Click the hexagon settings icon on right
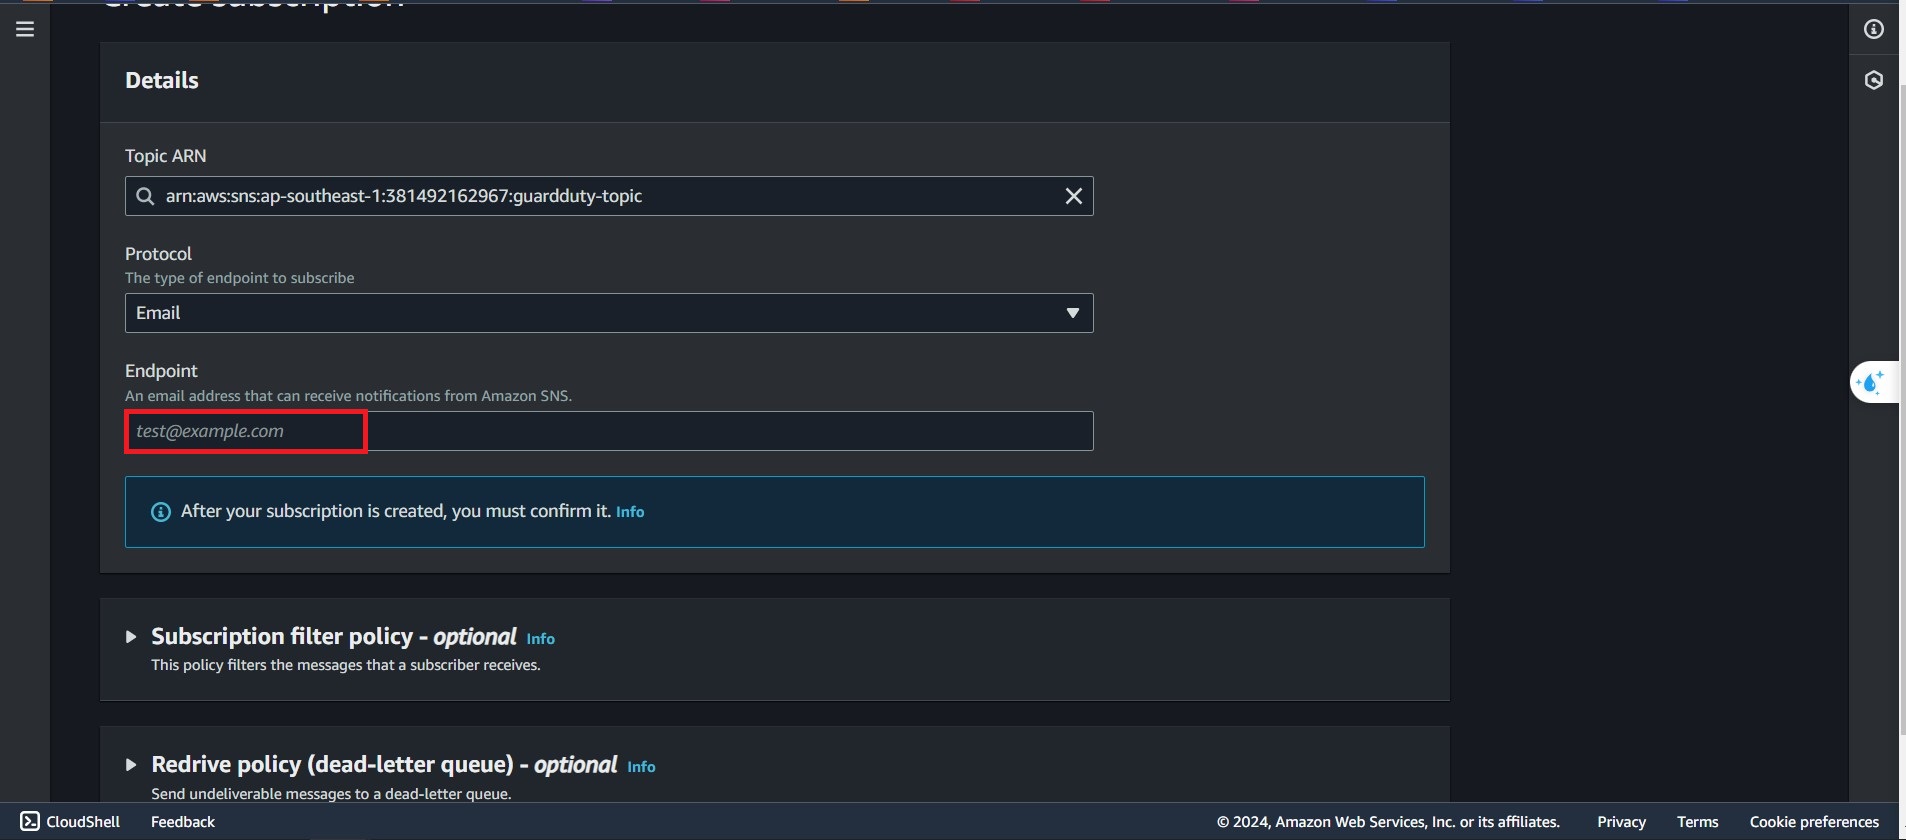Viewport: 1906px width, 840px height. (1873, 80)
